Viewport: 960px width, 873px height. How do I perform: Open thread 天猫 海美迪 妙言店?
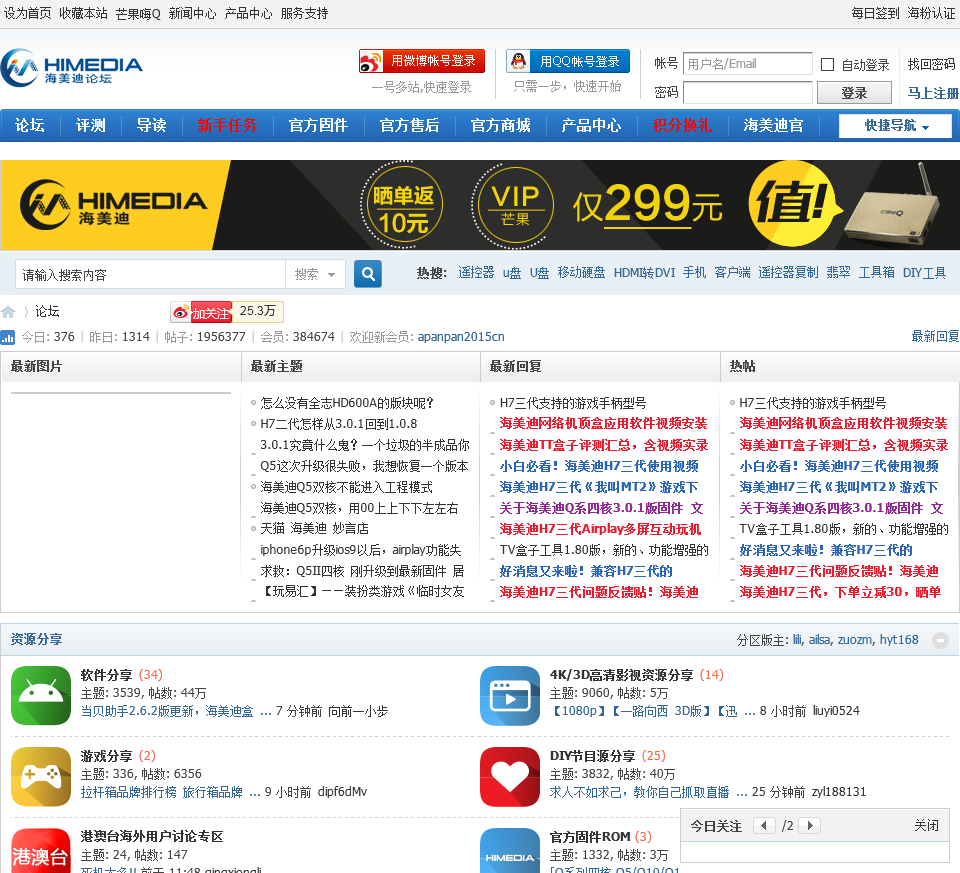(314, 528)
